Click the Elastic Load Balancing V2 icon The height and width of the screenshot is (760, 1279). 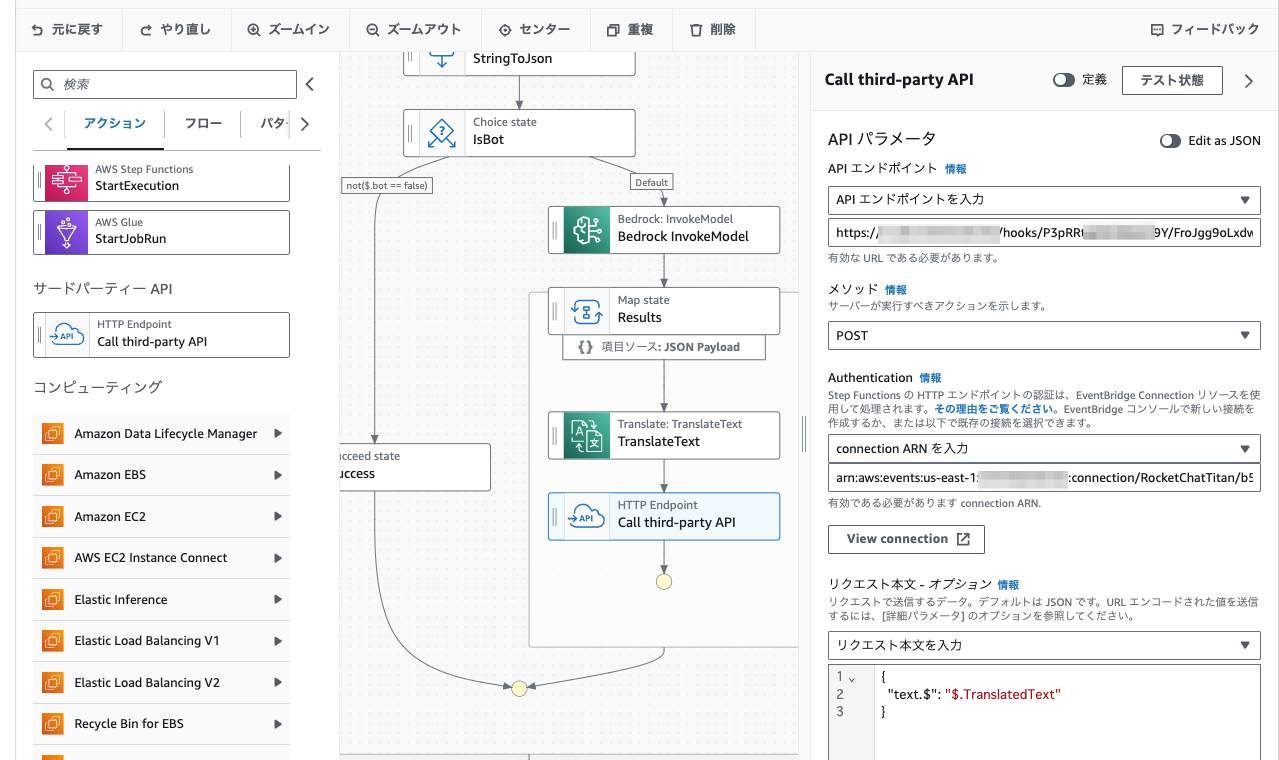(53, 683)
